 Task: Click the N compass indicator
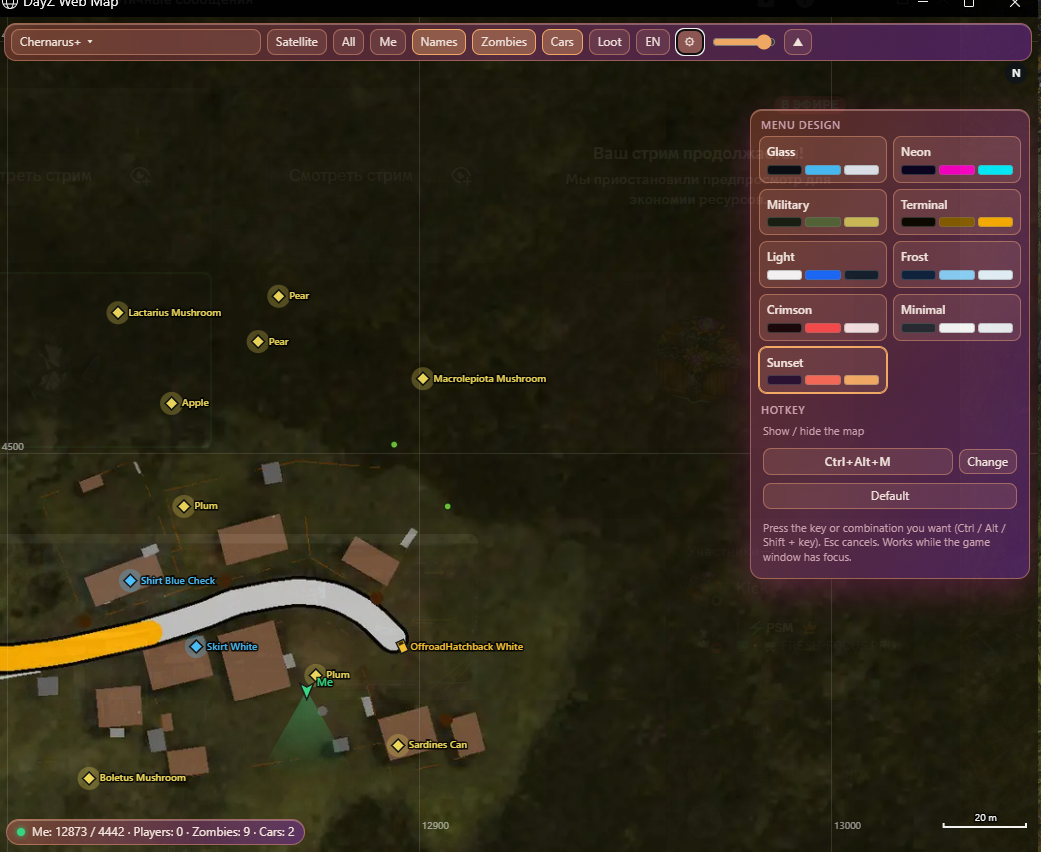(1016, 73)
